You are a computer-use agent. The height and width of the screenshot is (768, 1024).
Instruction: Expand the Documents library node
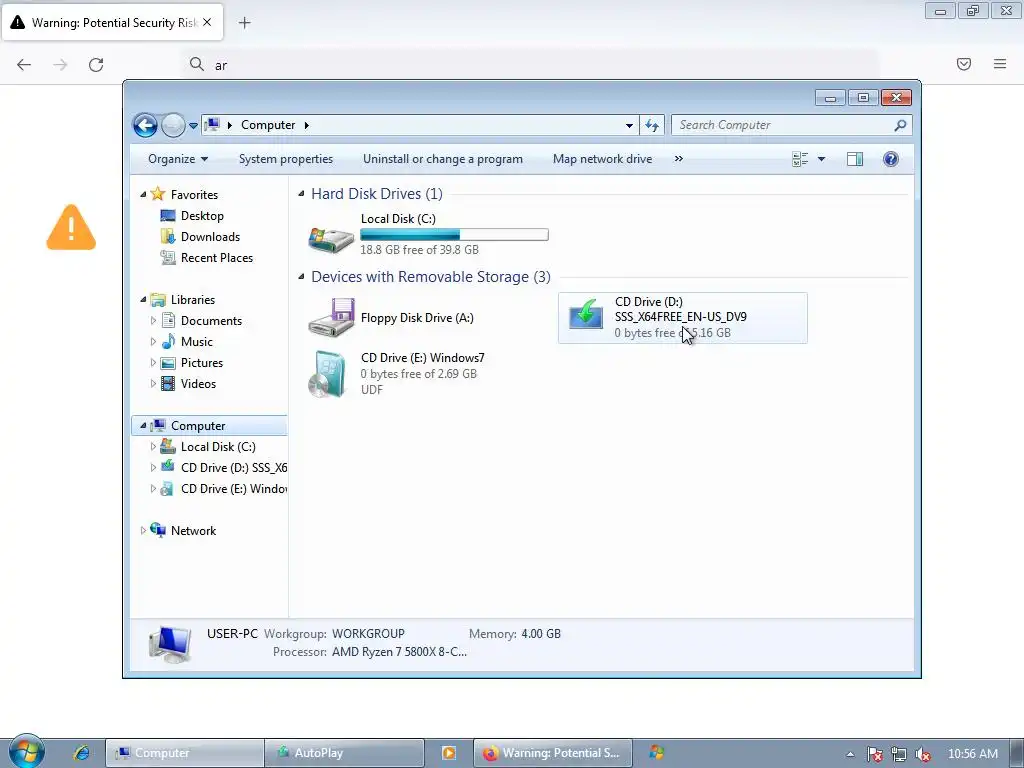[153, 321]
